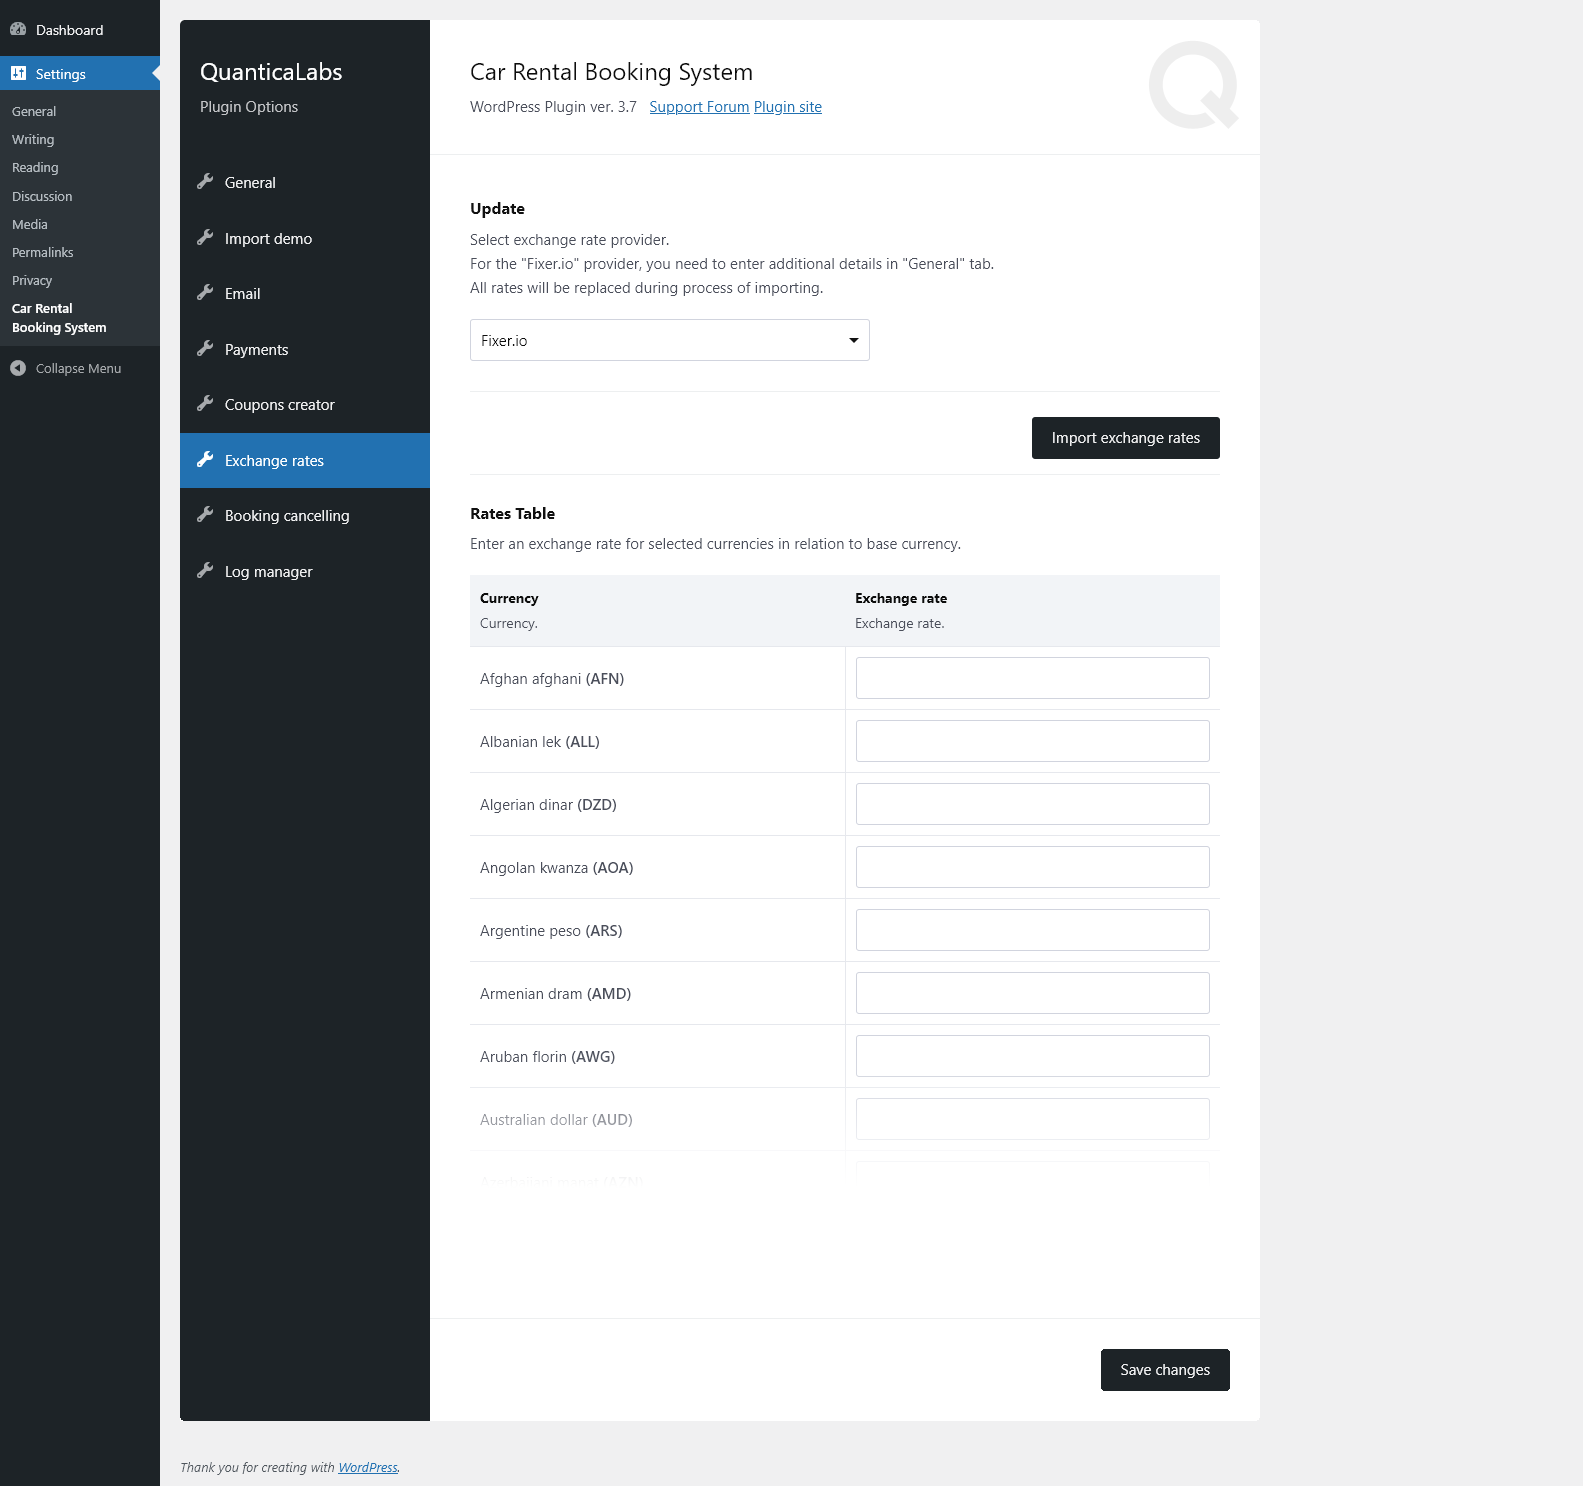Click the "Exchange rate" column header
This screenshot has height=1486, width=1583.
tap(901, 598)
